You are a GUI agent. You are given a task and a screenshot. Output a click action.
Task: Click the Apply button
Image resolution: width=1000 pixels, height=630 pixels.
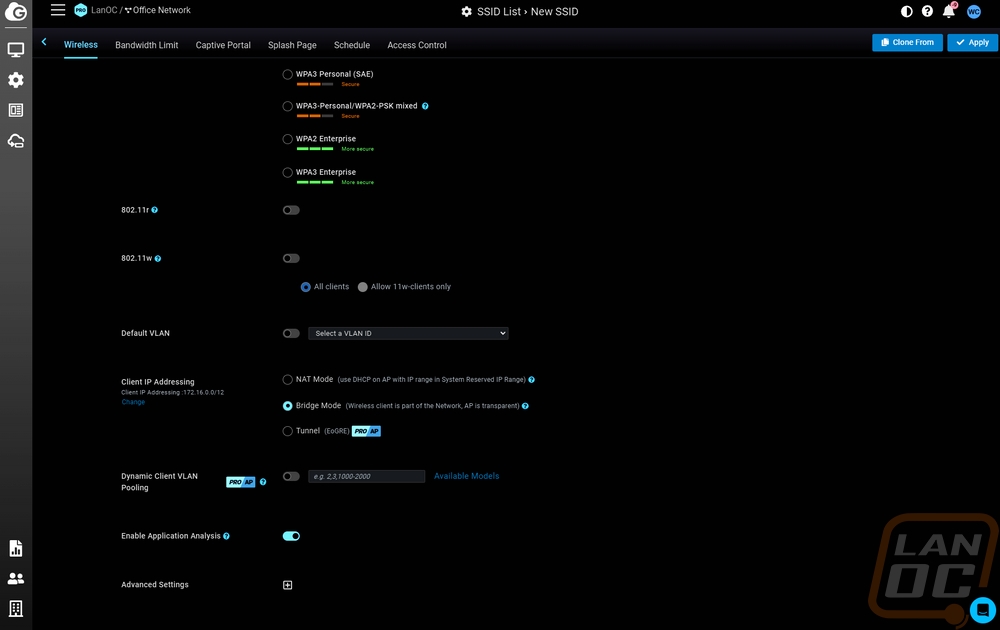(x=972, y=42)
